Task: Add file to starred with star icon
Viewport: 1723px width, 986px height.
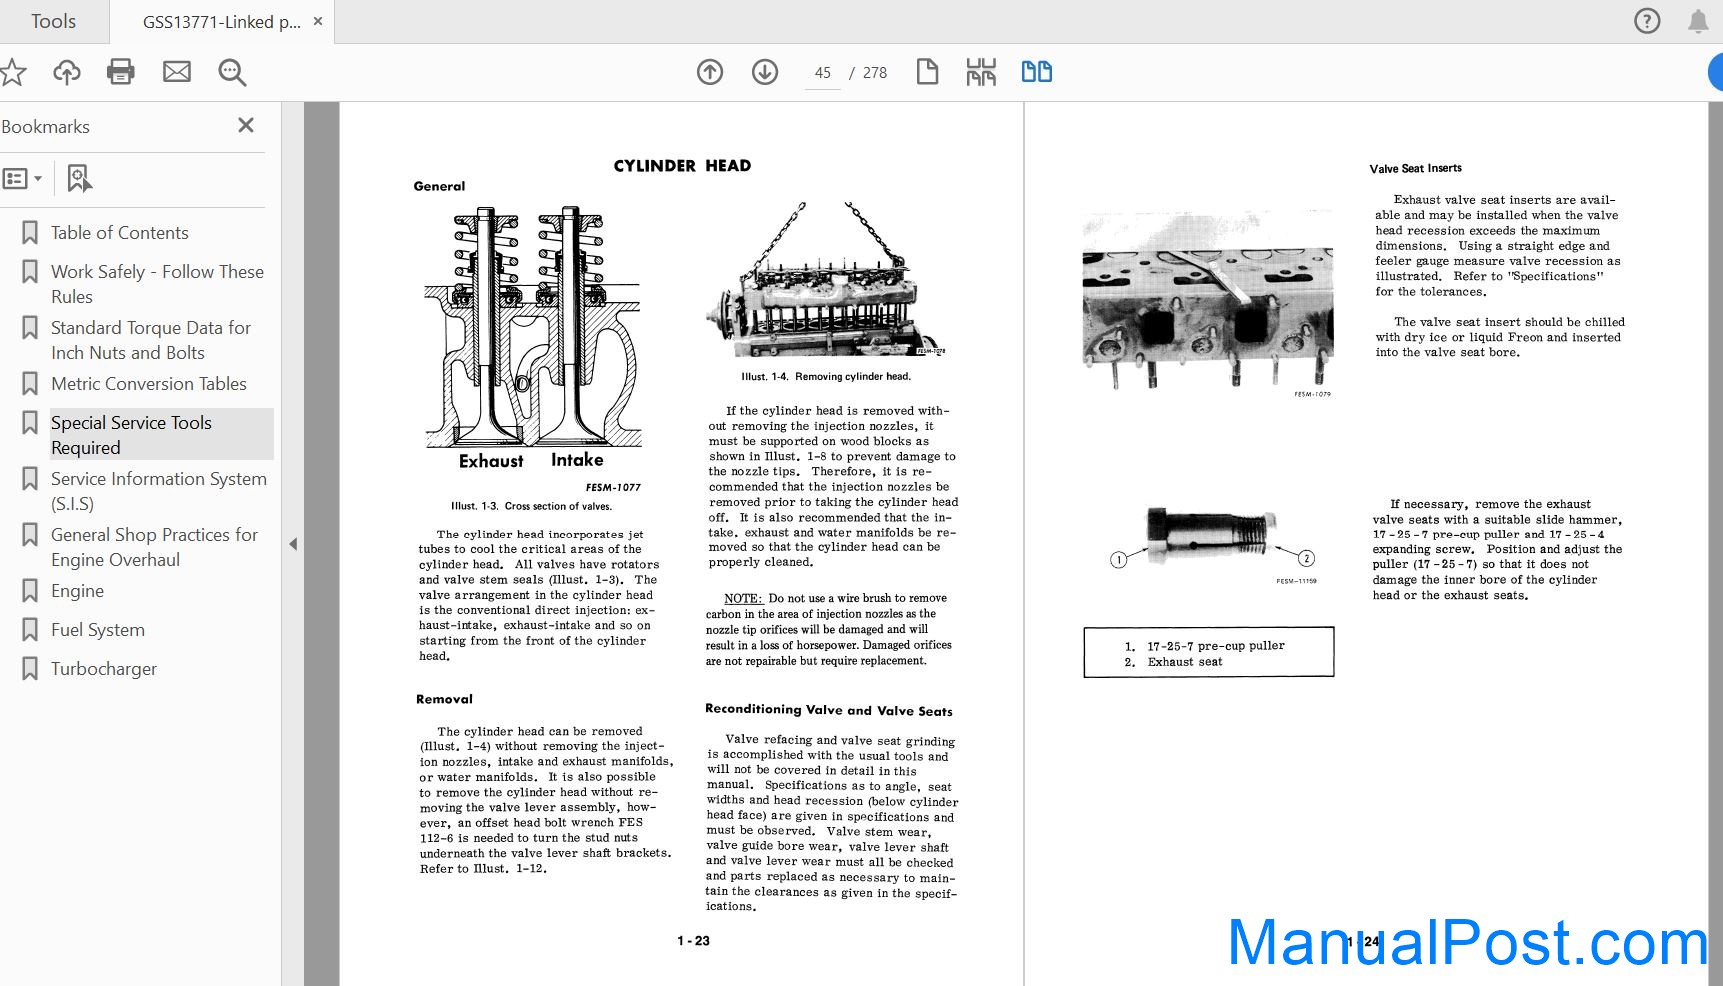Action: click(12, 72)
